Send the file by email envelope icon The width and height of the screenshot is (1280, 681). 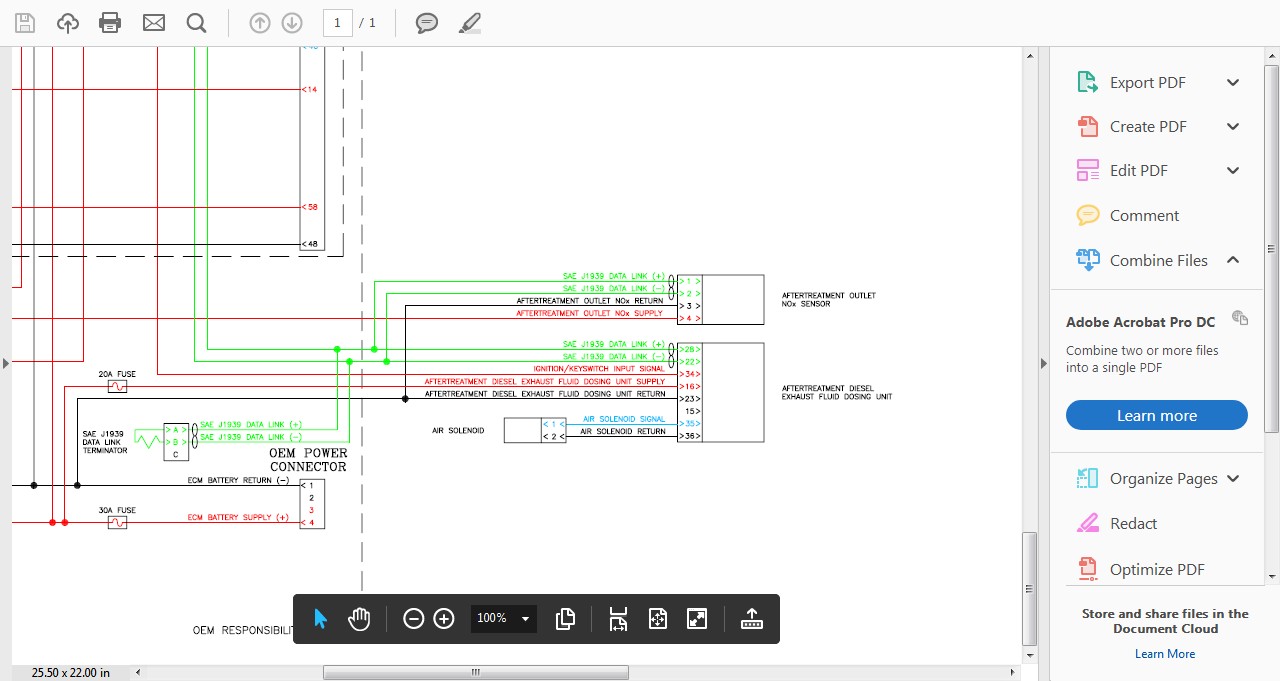point(153,23)
